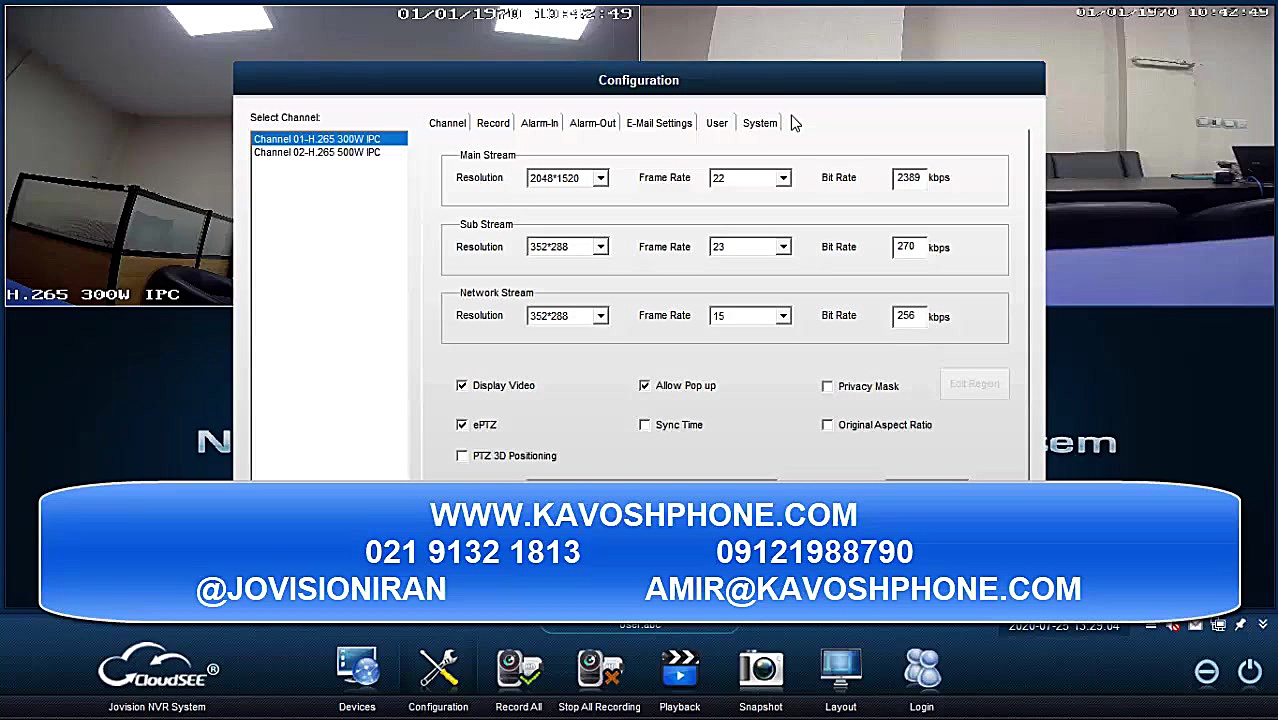Click the 'Select Channel:' label
Image resolution: width=1278 pixels, height=720 pixels.
coord(285,118)
